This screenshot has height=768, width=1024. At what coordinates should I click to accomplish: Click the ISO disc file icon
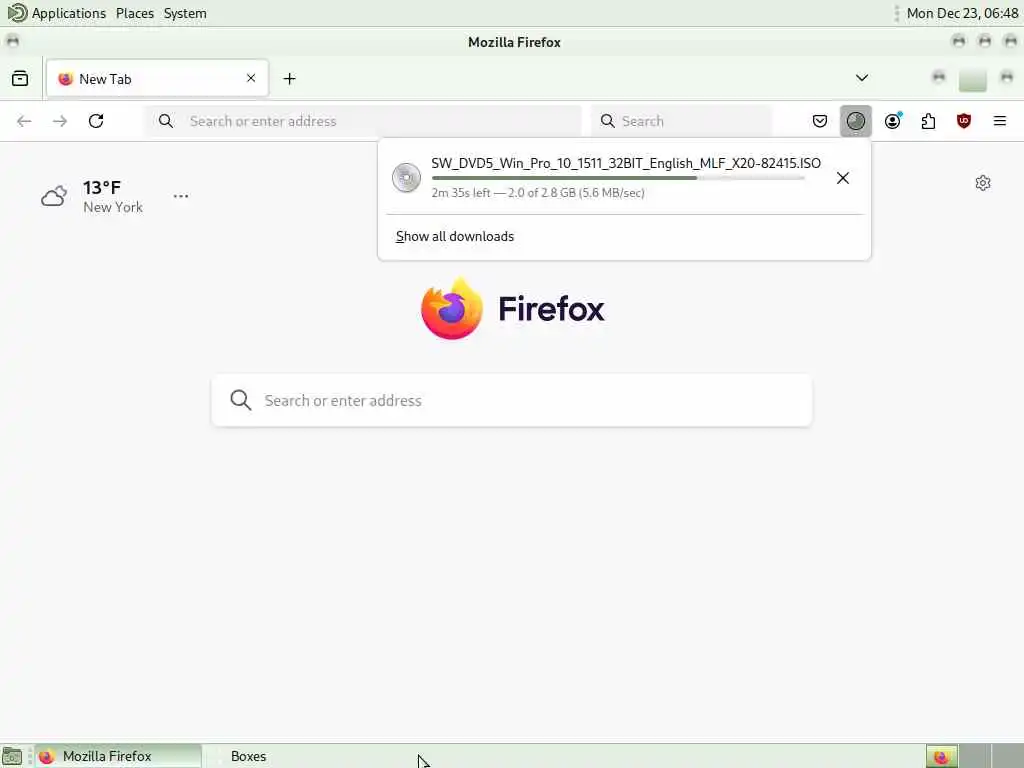click(x=406, y=178)
